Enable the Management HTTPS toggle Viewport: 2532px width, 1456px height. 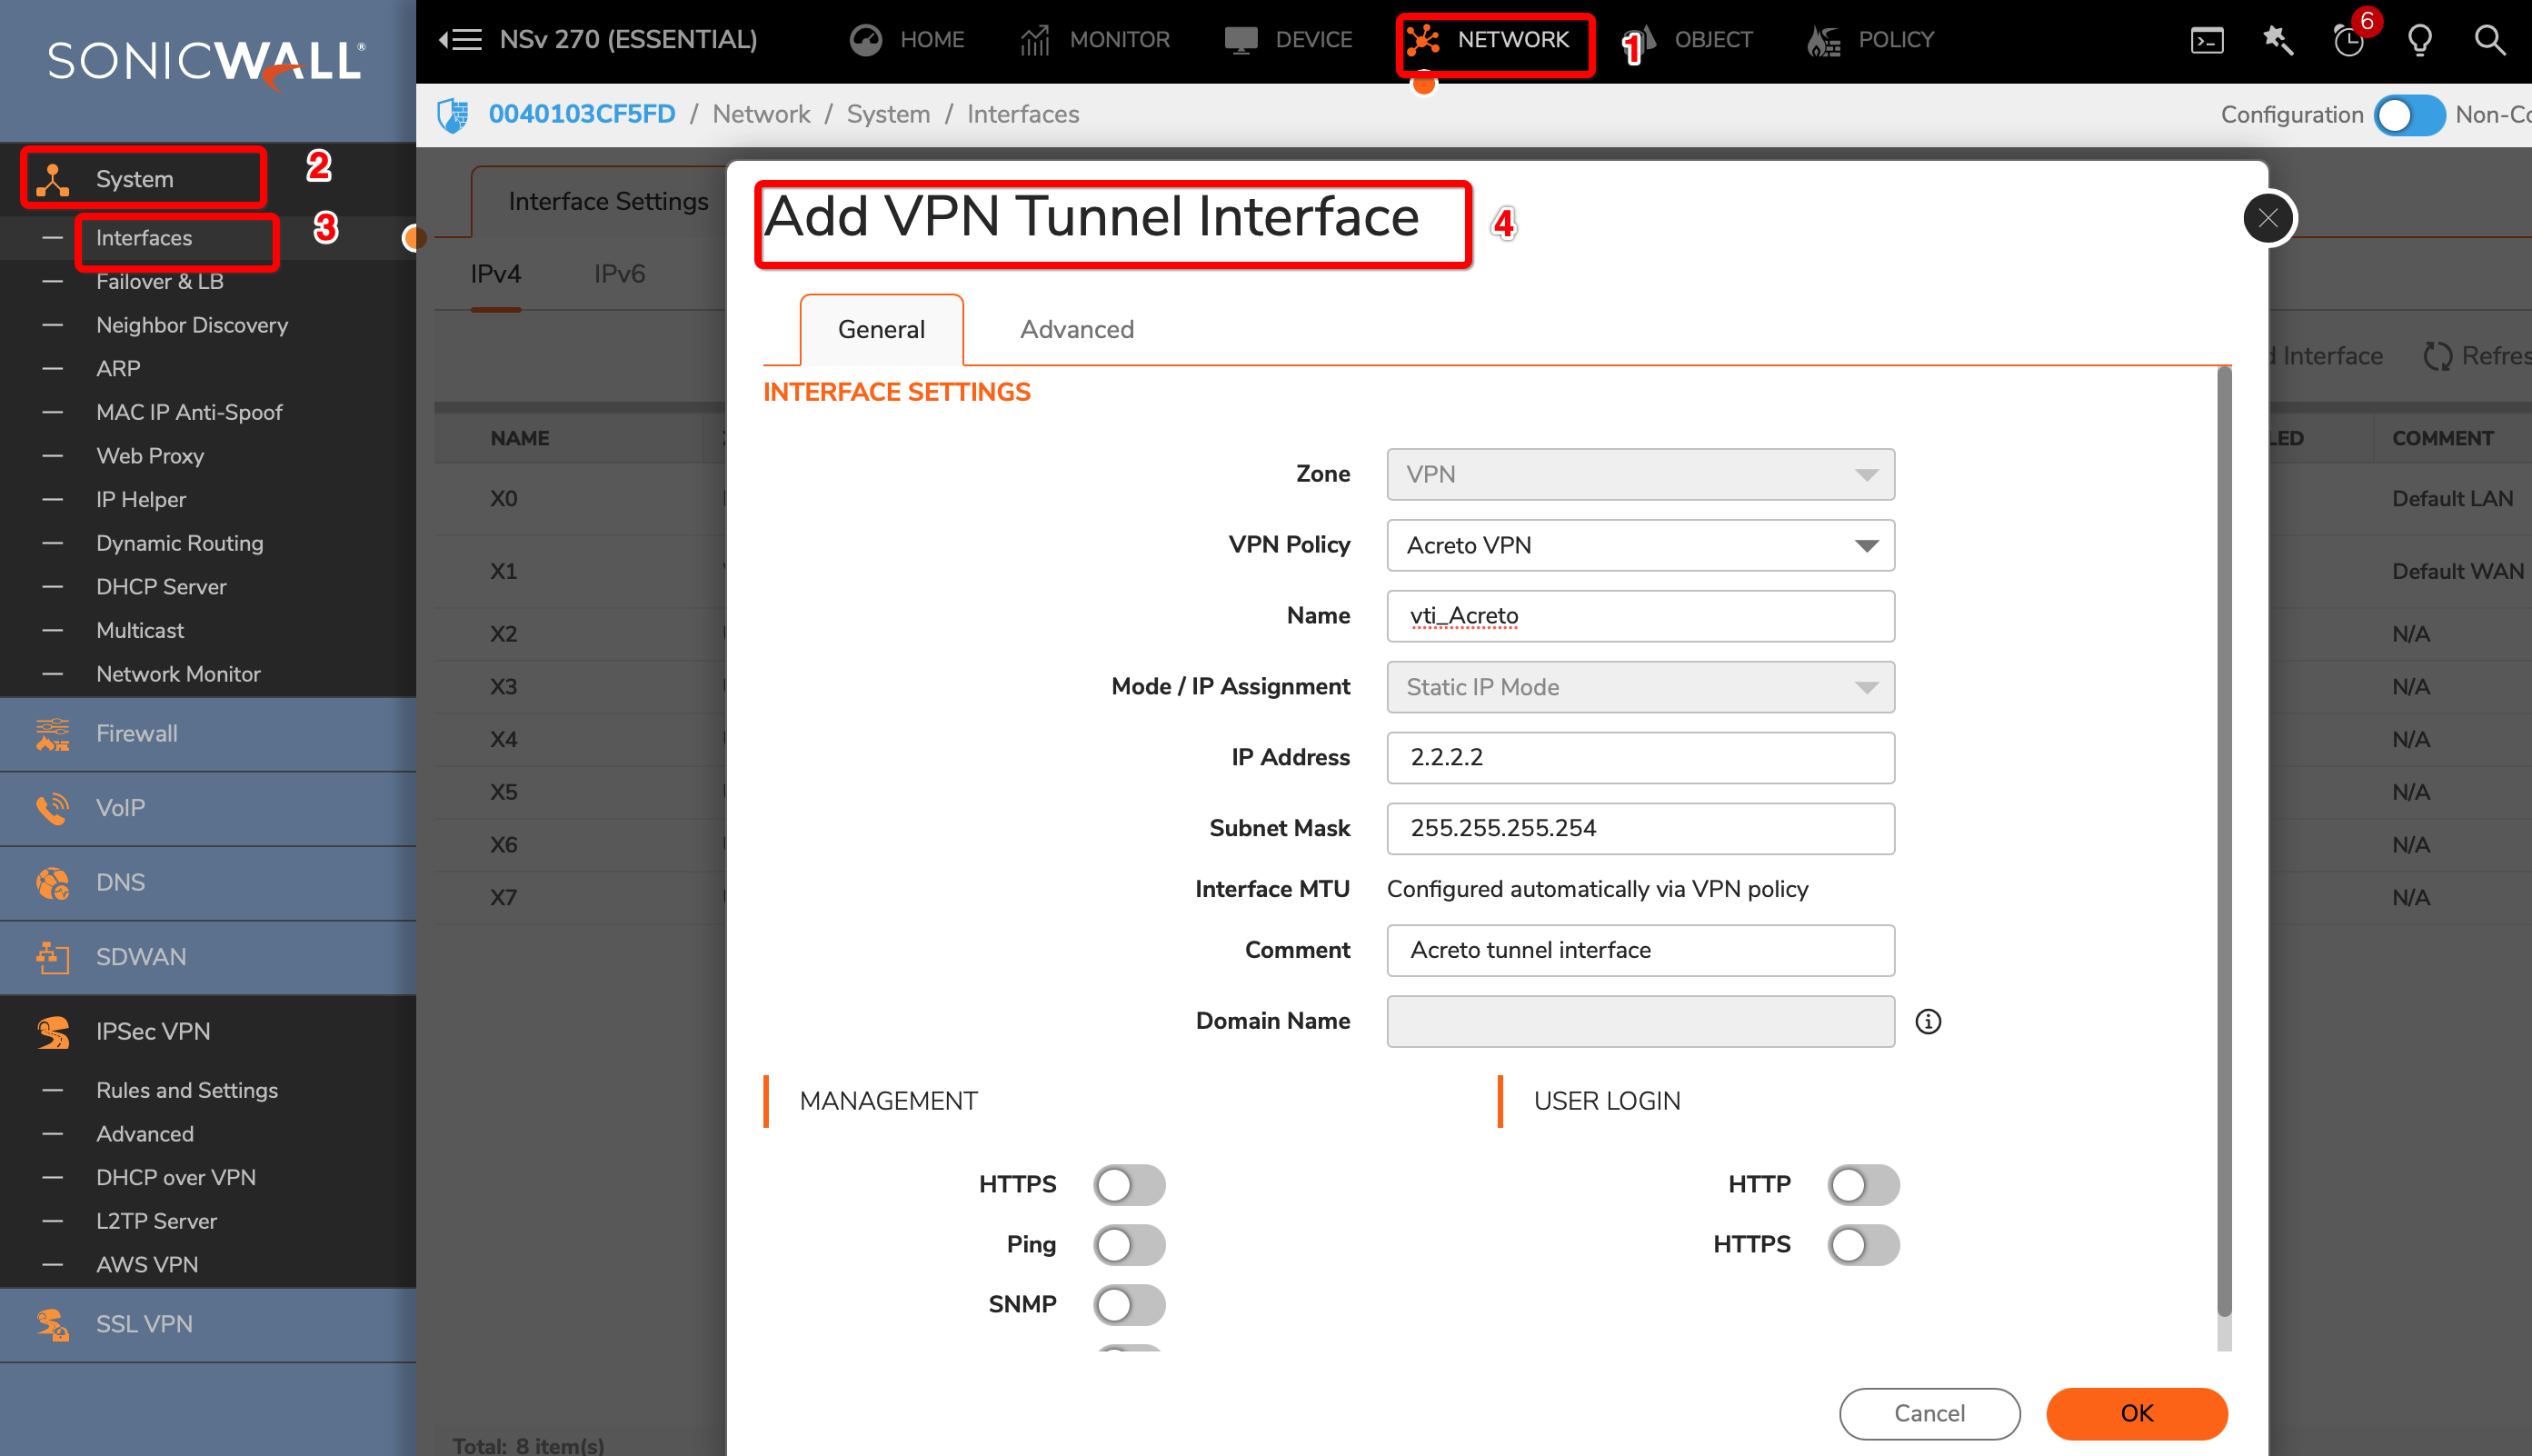1129,1185
